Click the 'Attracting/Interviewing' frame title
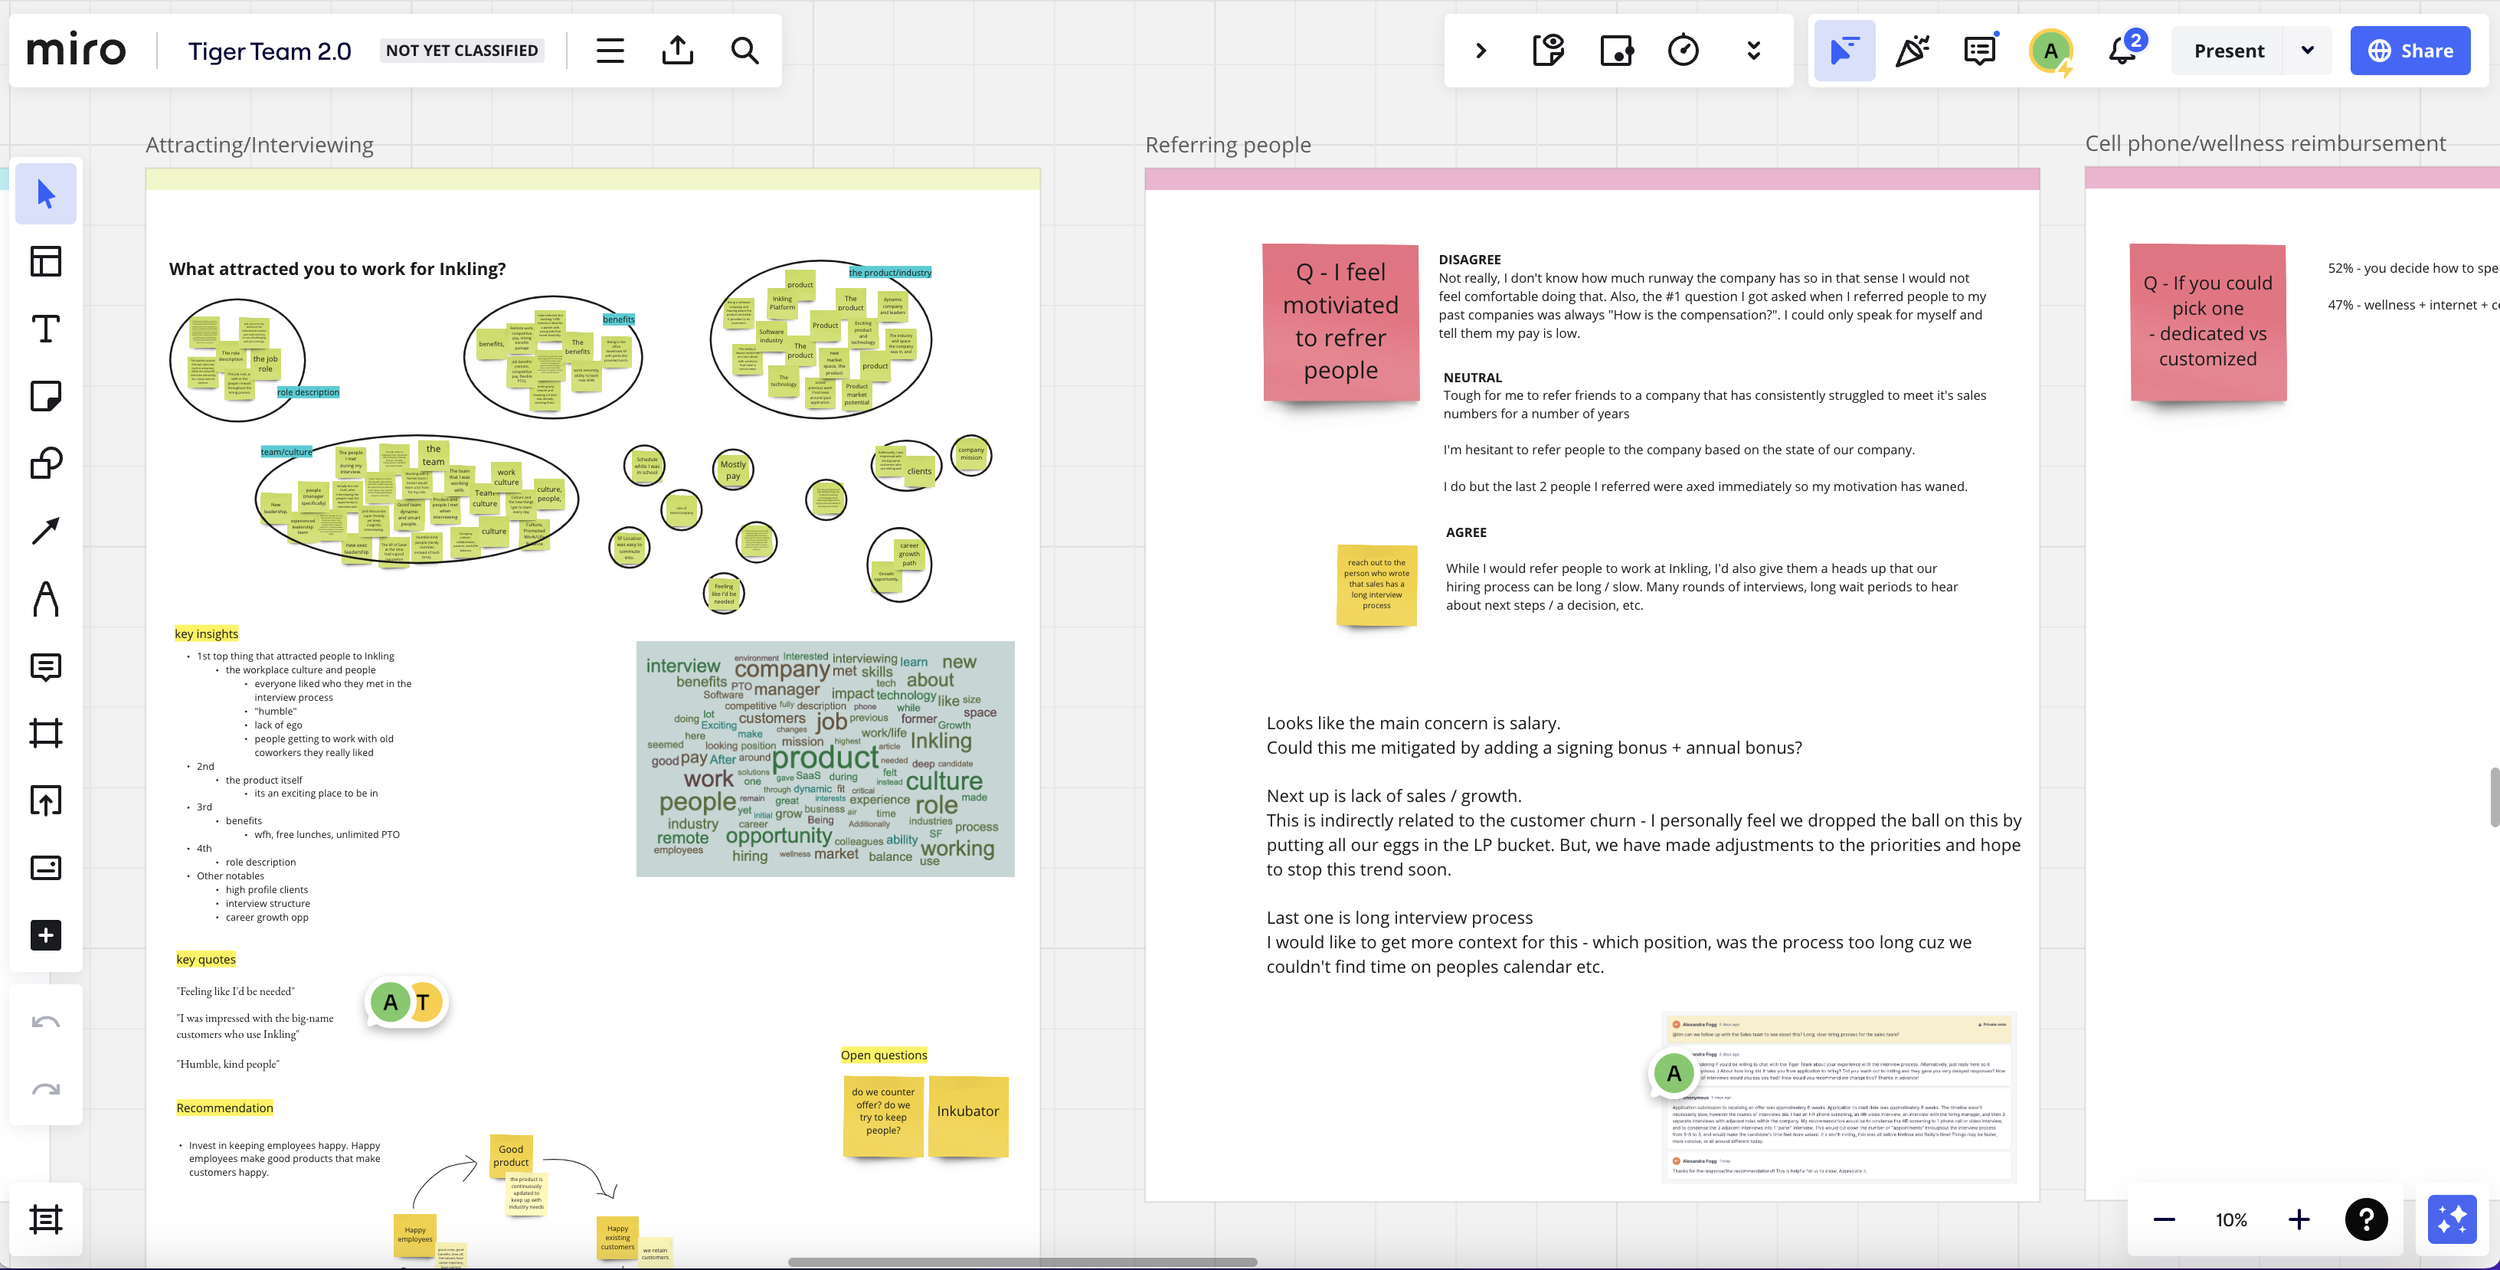Image resolution: width=2500 pixels, height=1270 pixels. [x=260, y=145]
